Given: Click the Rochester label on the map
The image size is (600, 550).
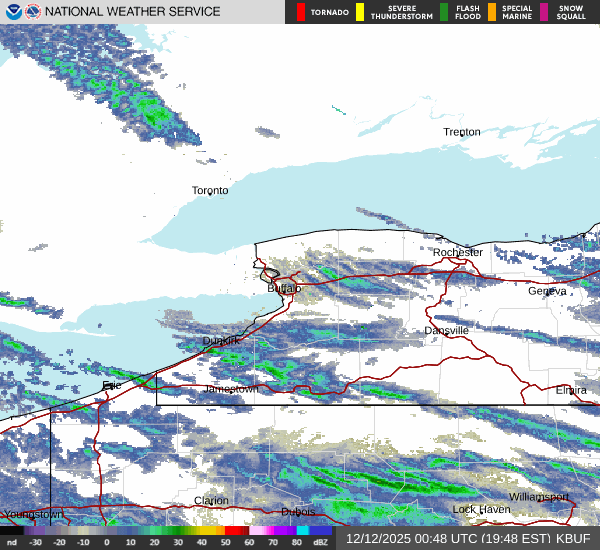Looking at the screenshot, I should tap(457, 252).
